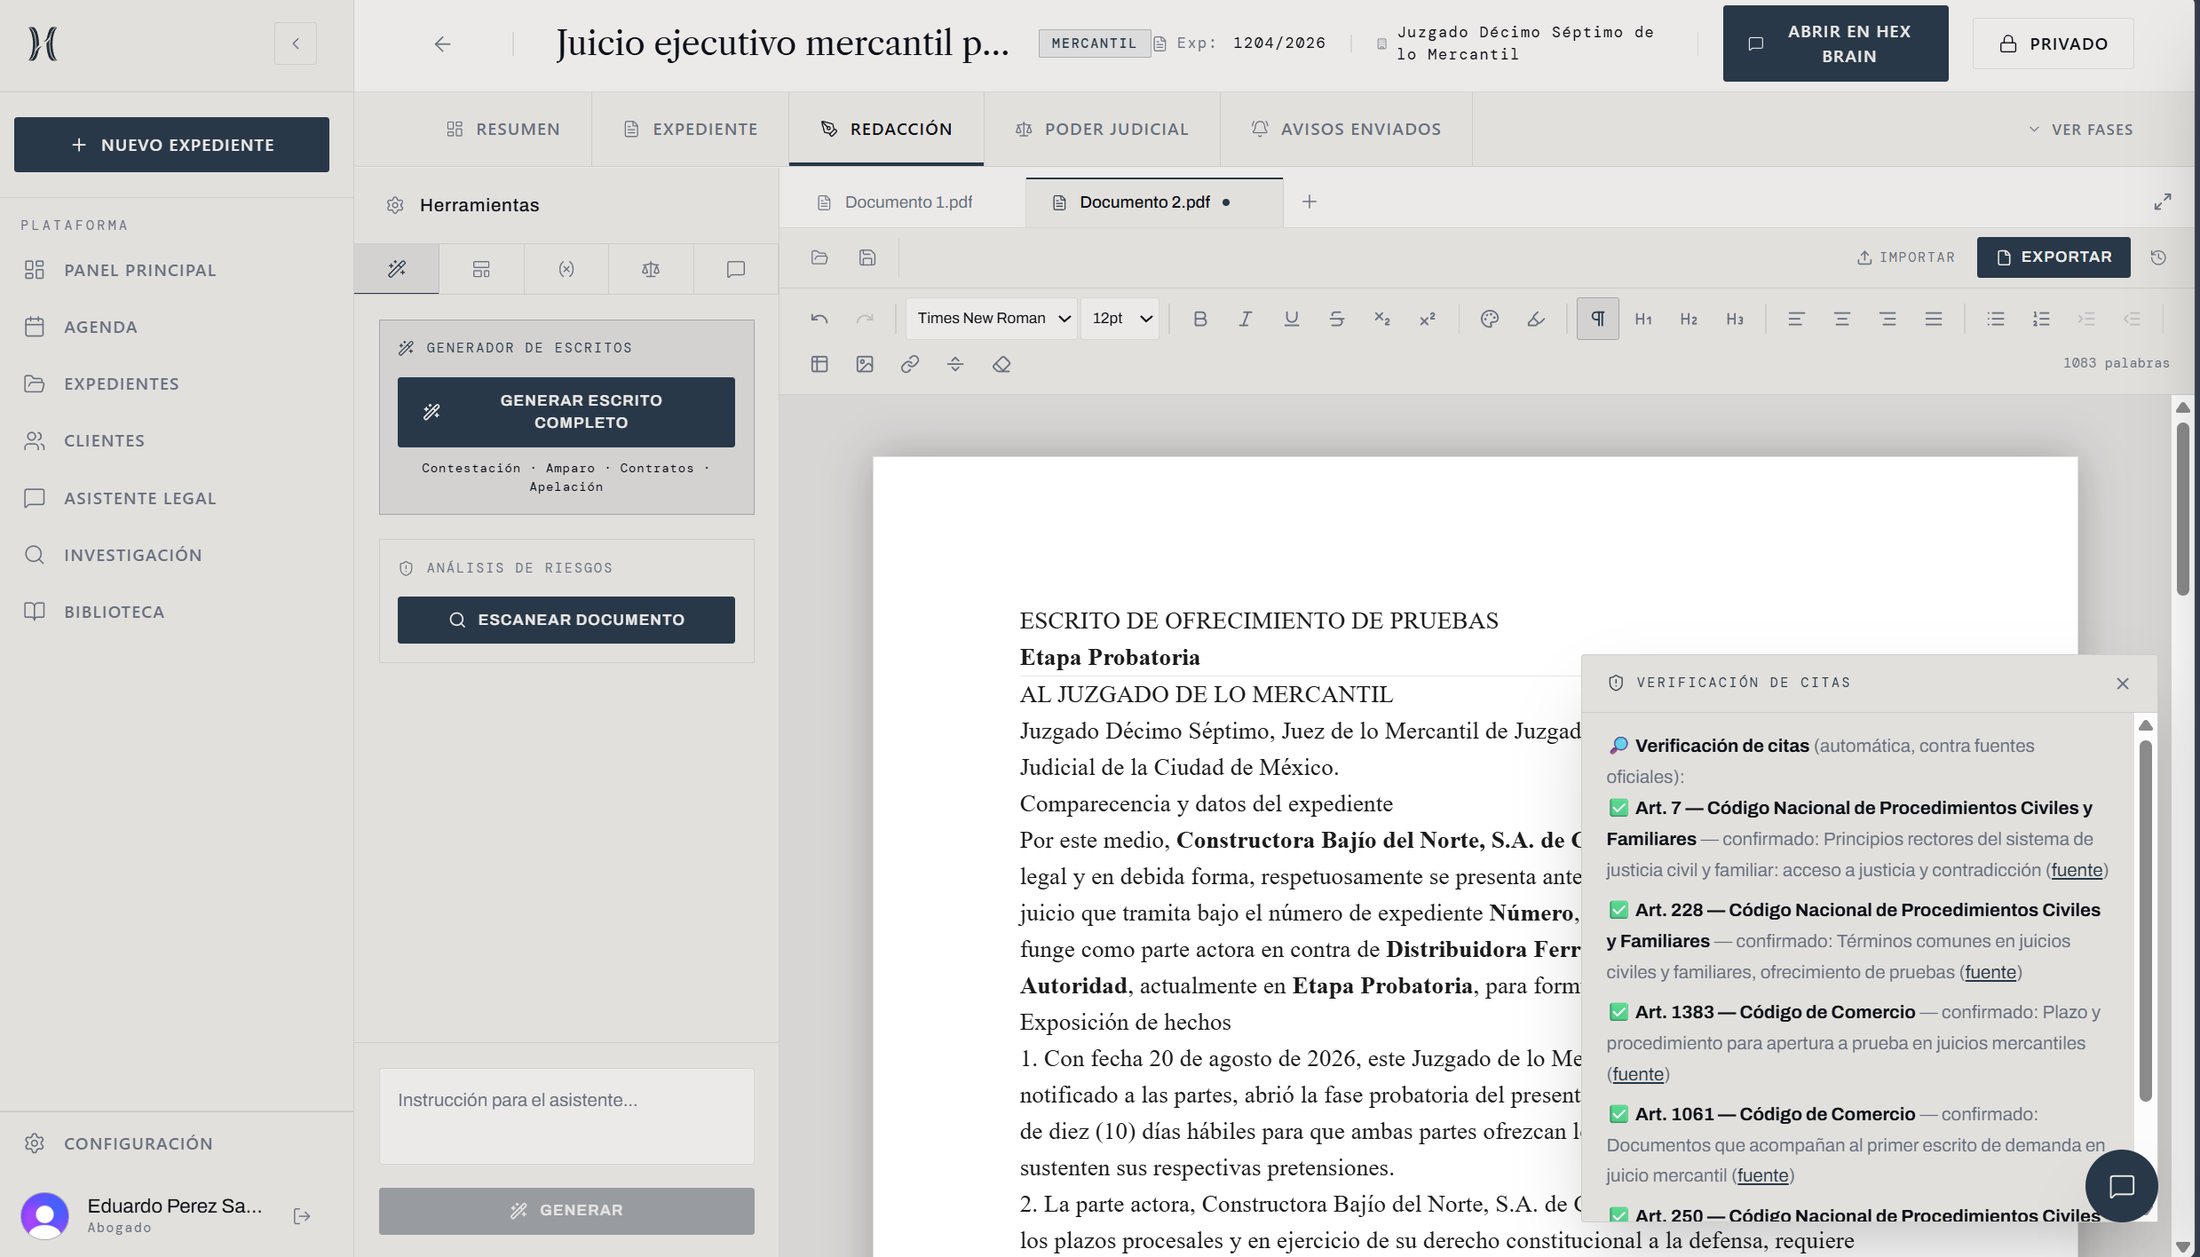Toggle Heading 1 style
2200x1257 pixels.
tap(1643, 318)
